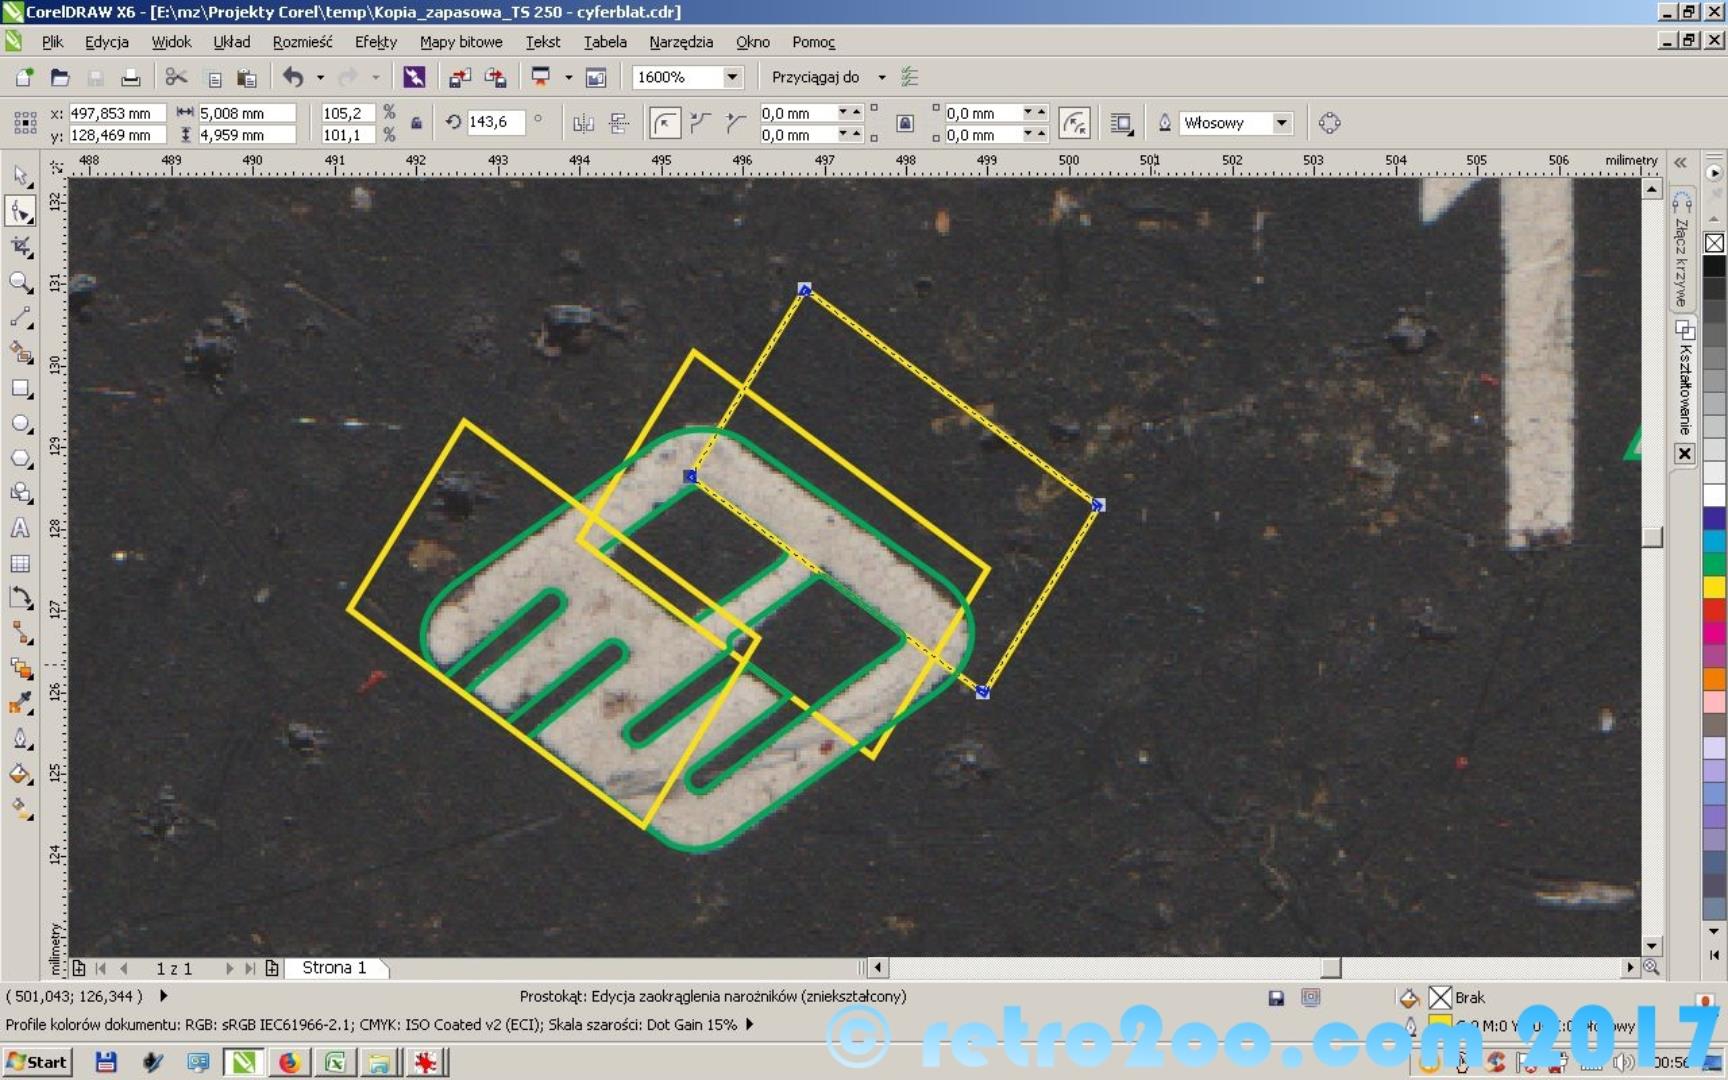1728x1080 pixels.
Task: Click the Print icon in toolbar
Action: (130, 77)
